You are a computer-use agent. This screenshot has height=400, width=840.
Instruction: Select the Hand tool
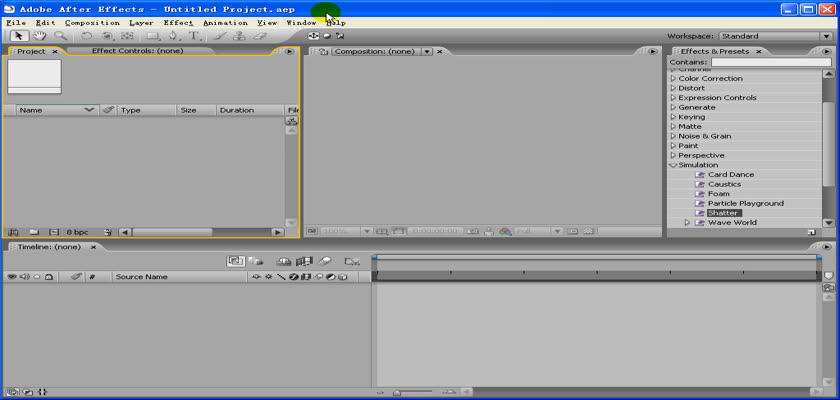[40, 36]
